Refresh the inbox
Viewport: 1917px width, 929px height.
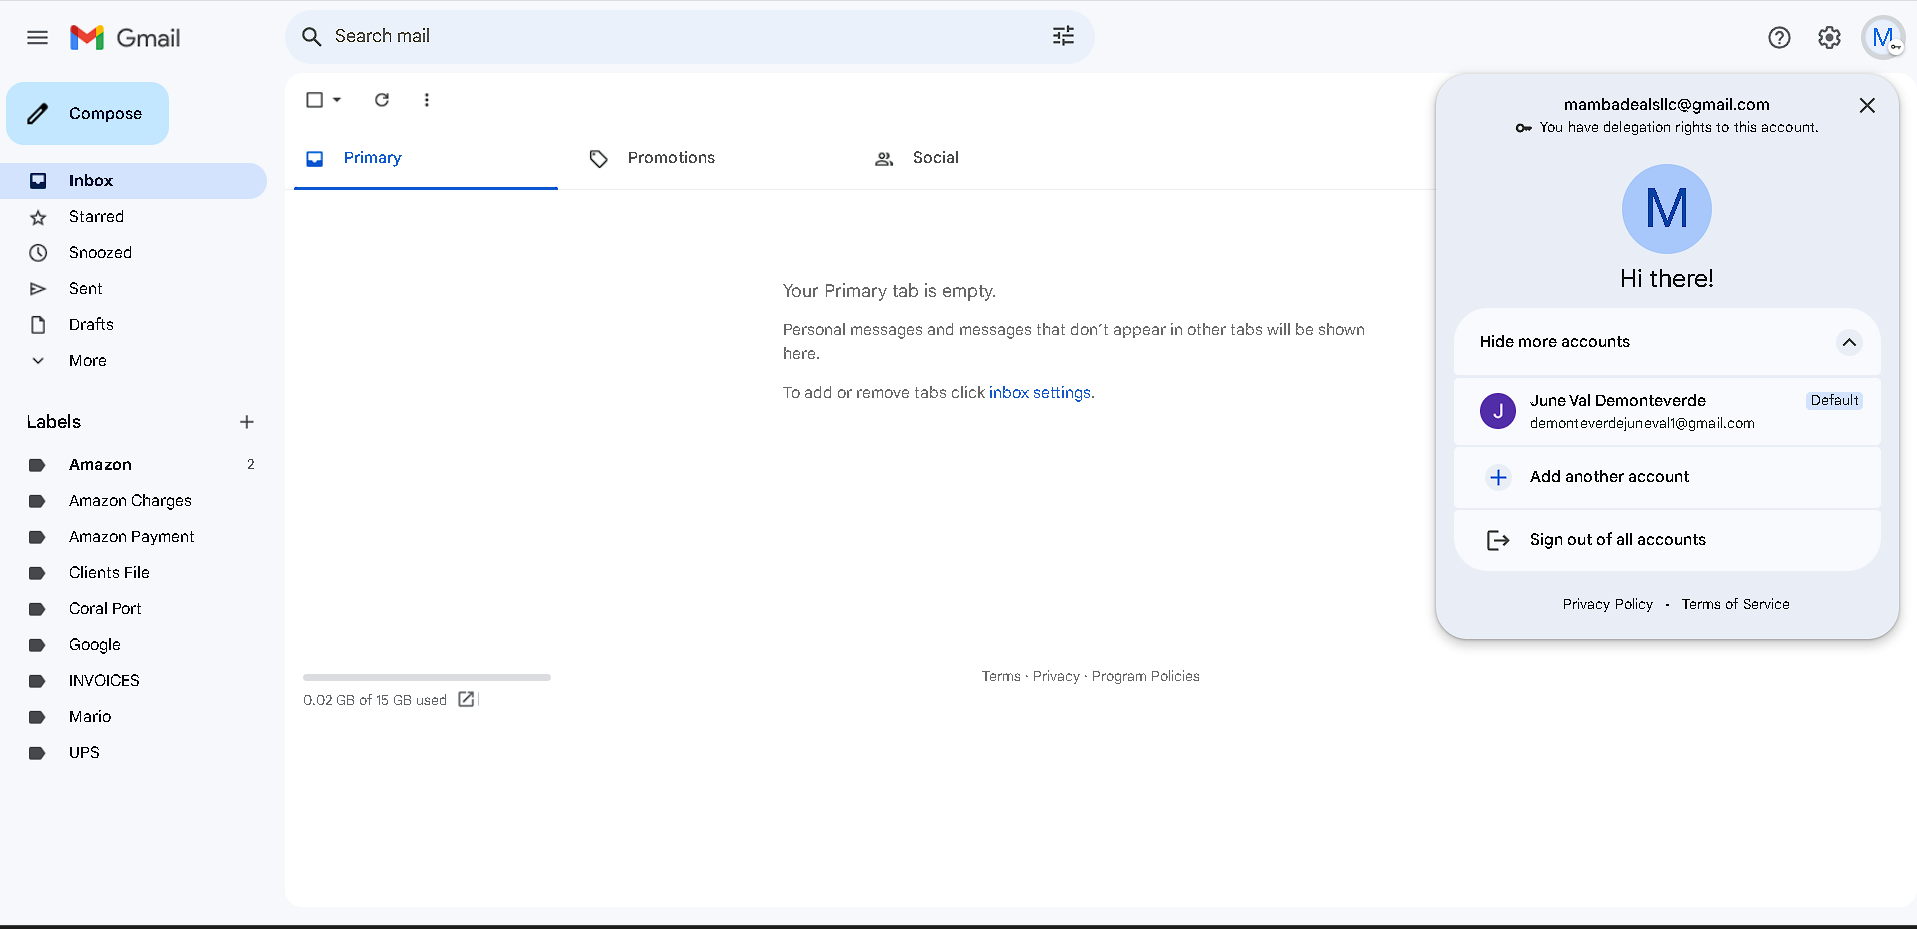[382, 100]
